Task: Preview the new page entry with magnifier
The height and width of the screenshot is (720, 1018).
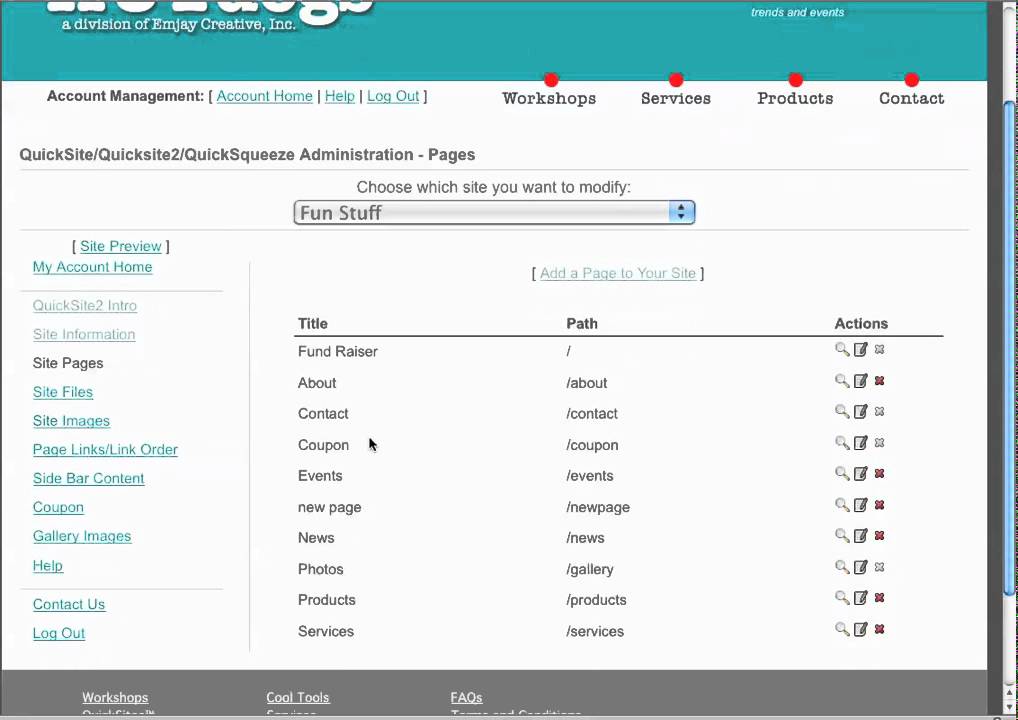Action: click(842, 505)
